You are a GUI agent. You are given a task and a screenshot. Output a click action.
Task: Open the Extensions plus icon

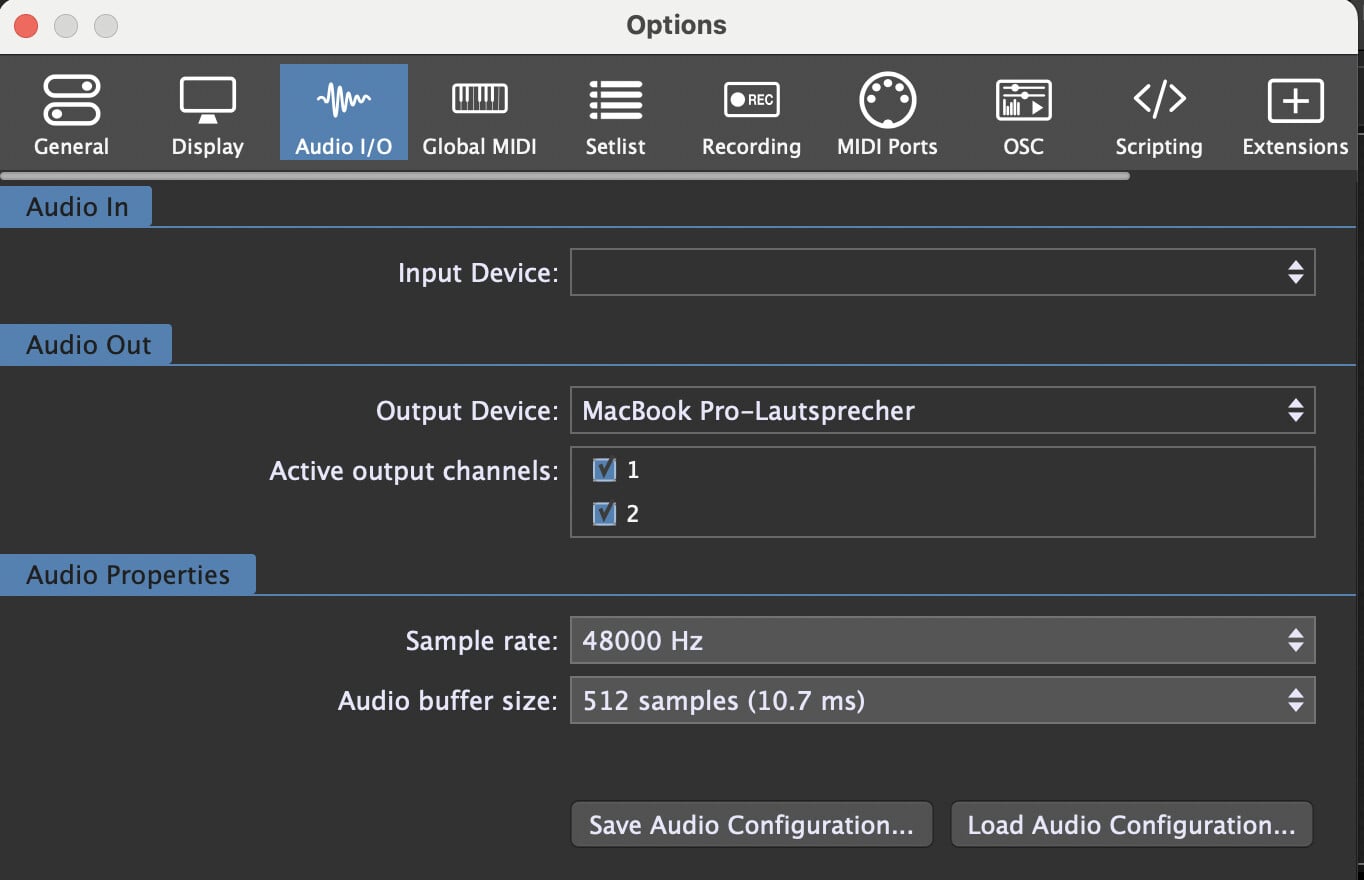[1295, 100]
